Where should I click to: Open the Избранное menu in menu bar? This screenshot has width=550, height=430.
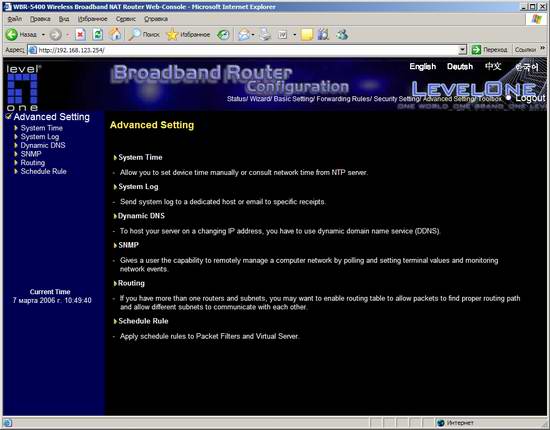tap(93, 19)
